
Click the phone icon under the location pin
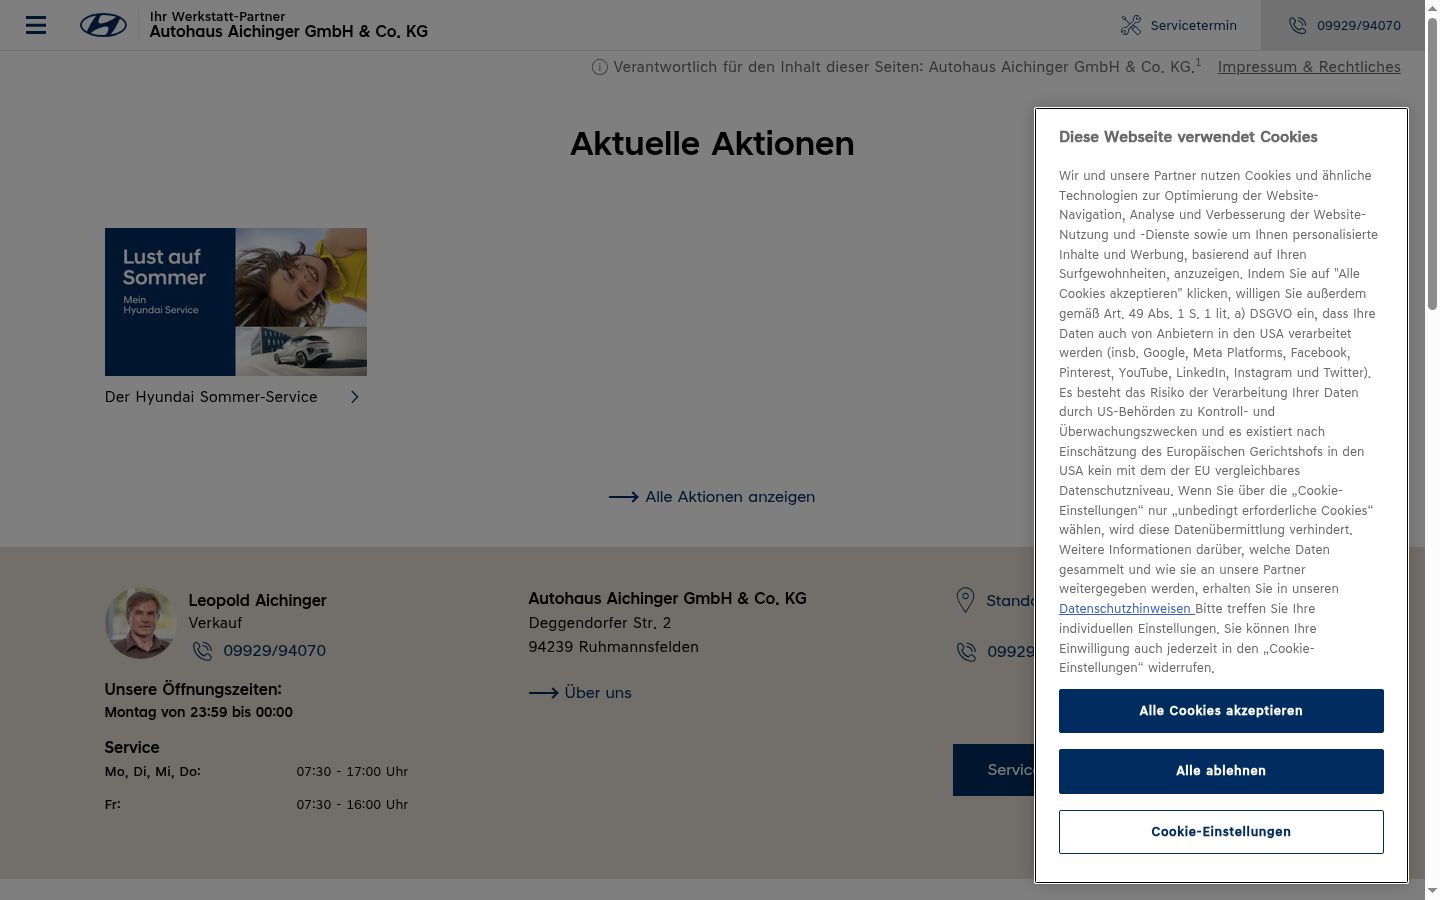966,652
